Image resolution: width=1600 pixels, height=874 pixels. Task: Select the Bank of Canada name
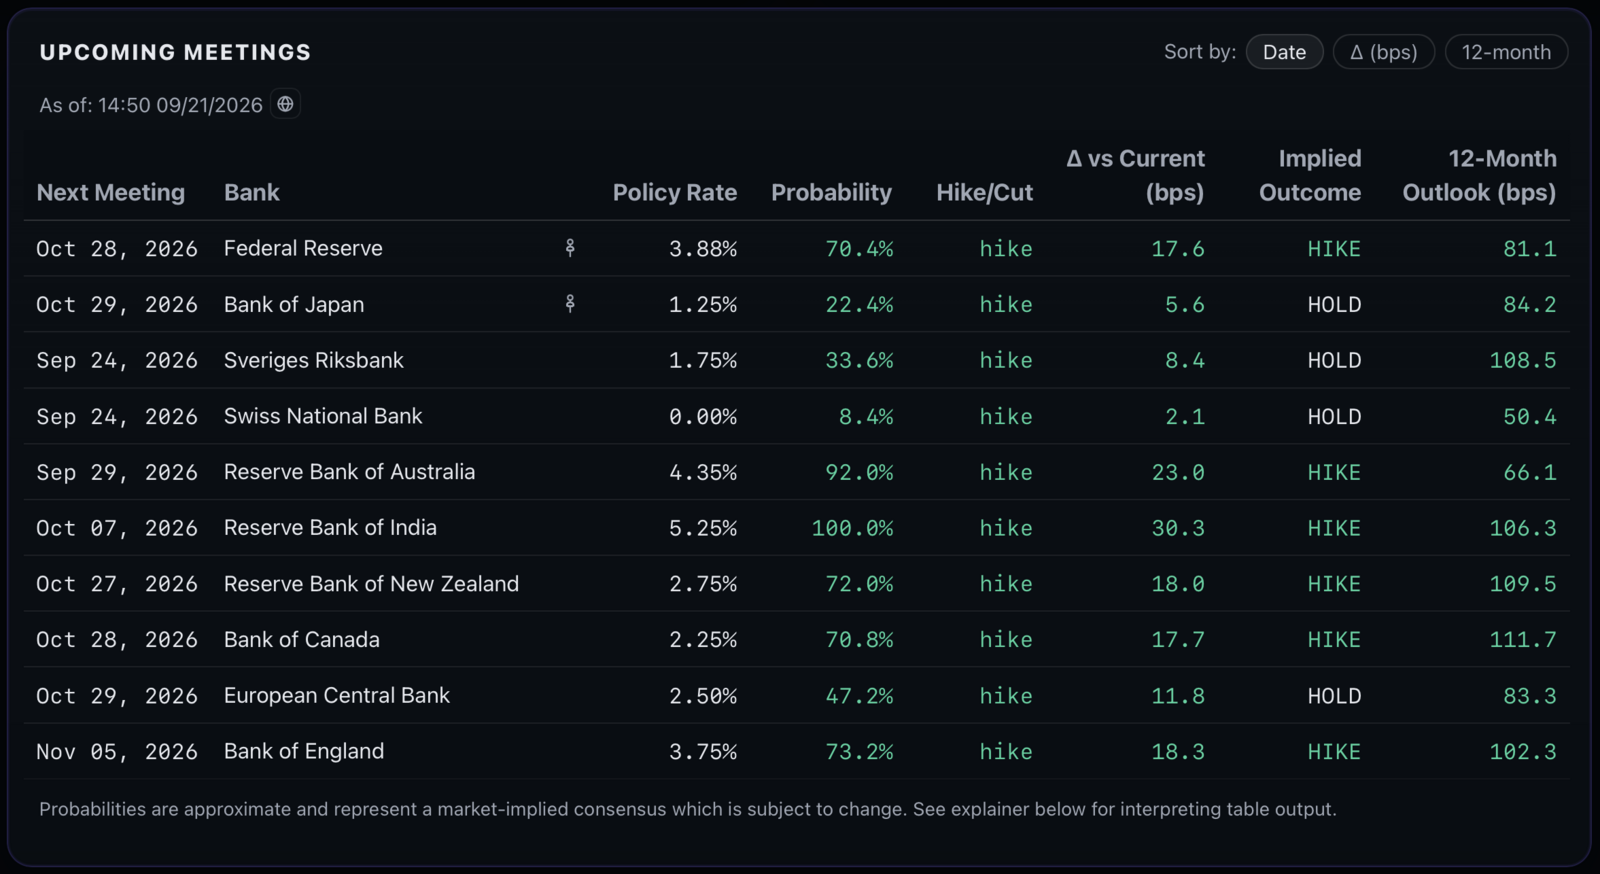pyautogui.click(x=302, y=640)
